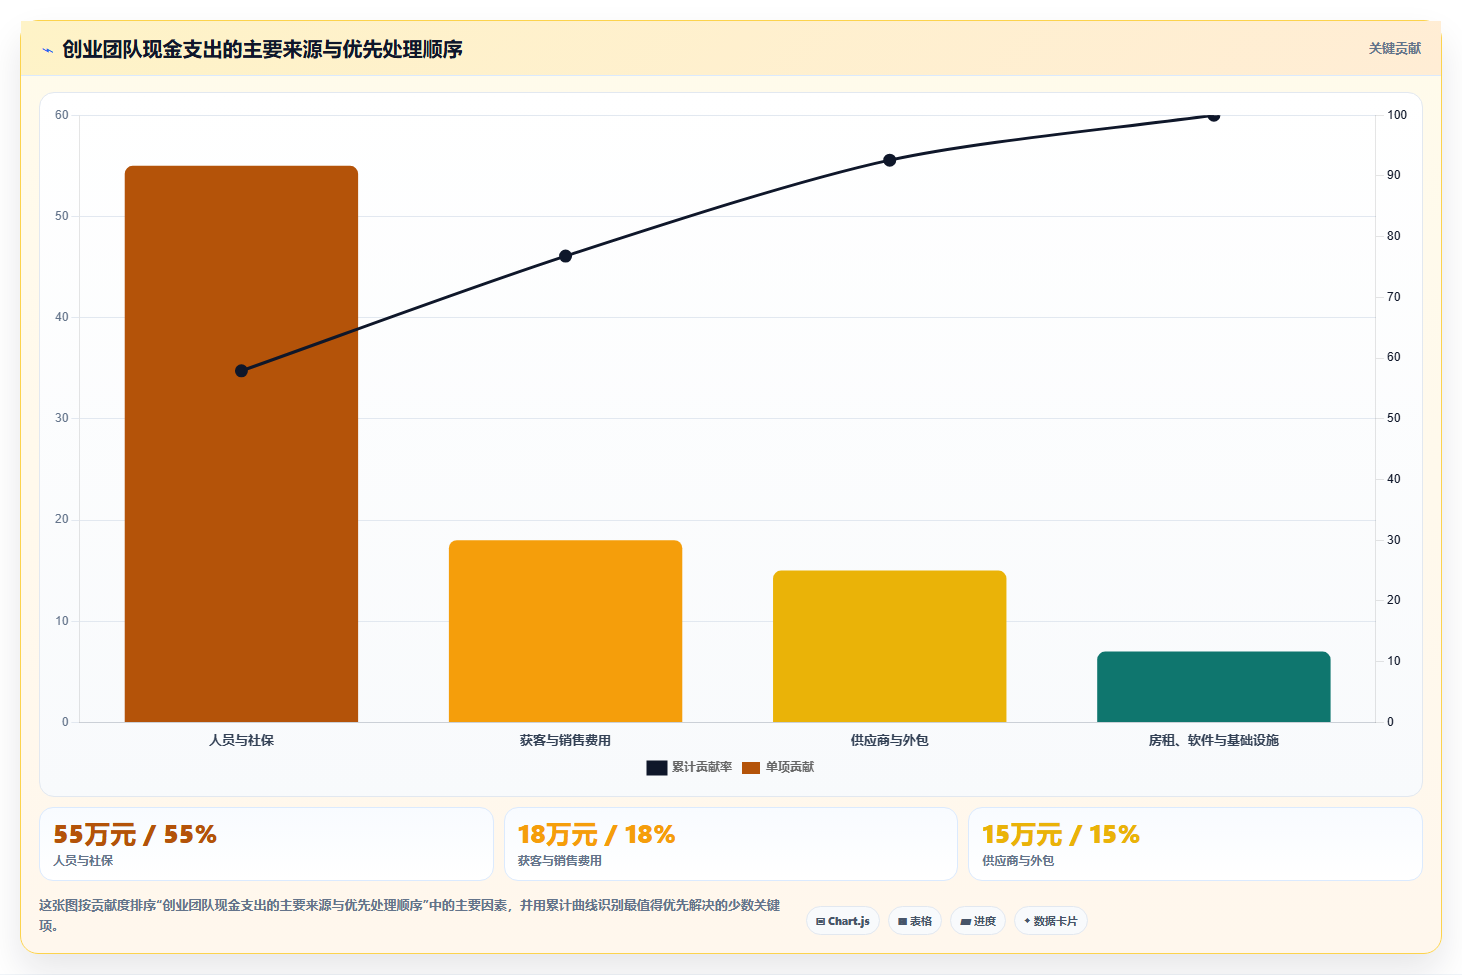Click the cumulative line point above 人员与社保
Viewport: 1462px width, 975px height.
click(241, 371)
